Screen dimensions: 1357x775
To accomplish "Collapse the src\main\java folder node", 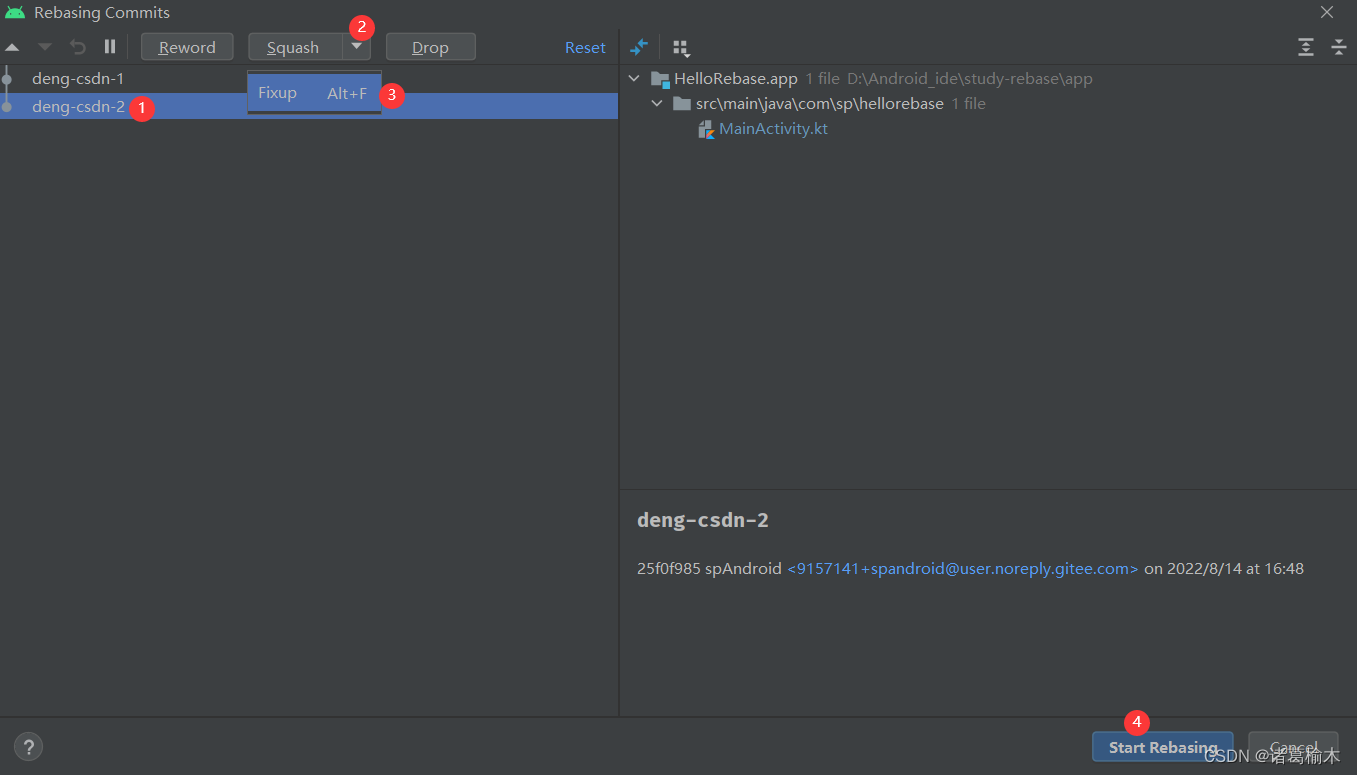I will (657, 103).
